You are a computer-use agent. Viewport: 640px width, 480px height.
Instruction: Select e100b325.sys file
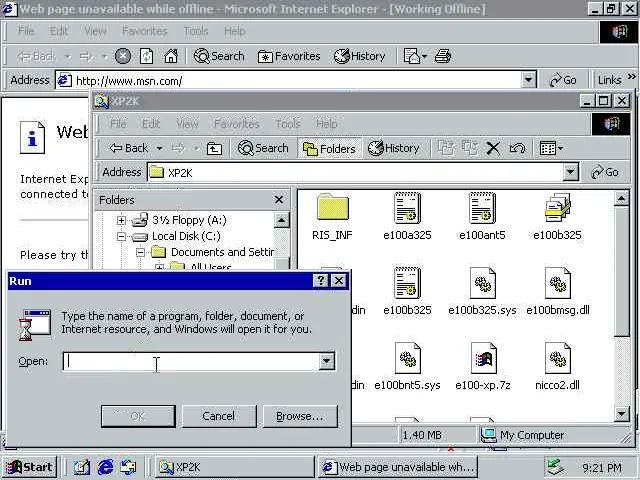(x=482, y=291)
